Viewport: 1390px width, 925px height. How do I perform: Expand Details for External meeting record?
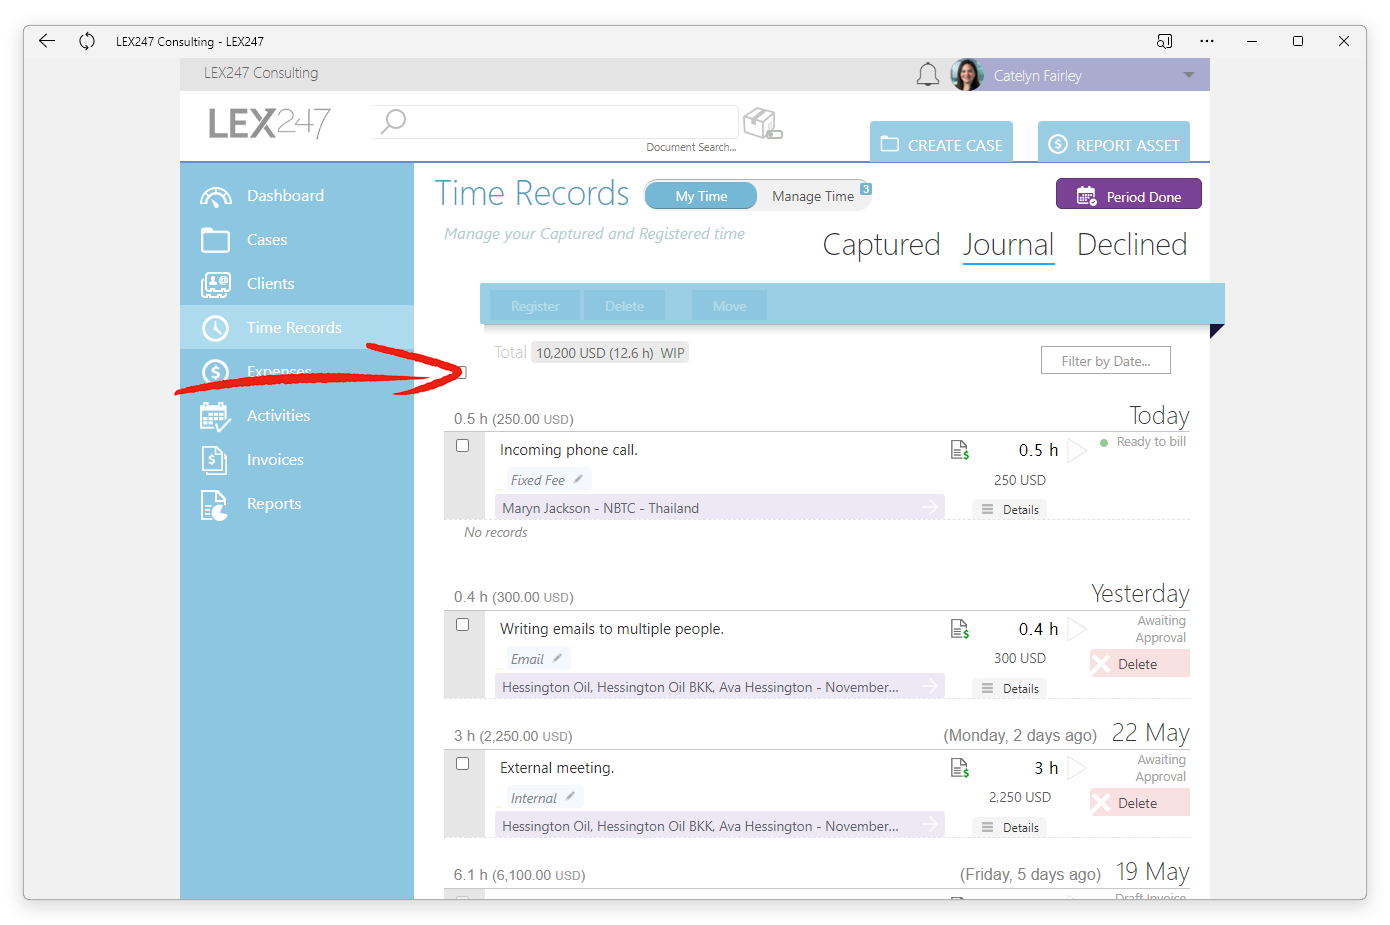1010,827
